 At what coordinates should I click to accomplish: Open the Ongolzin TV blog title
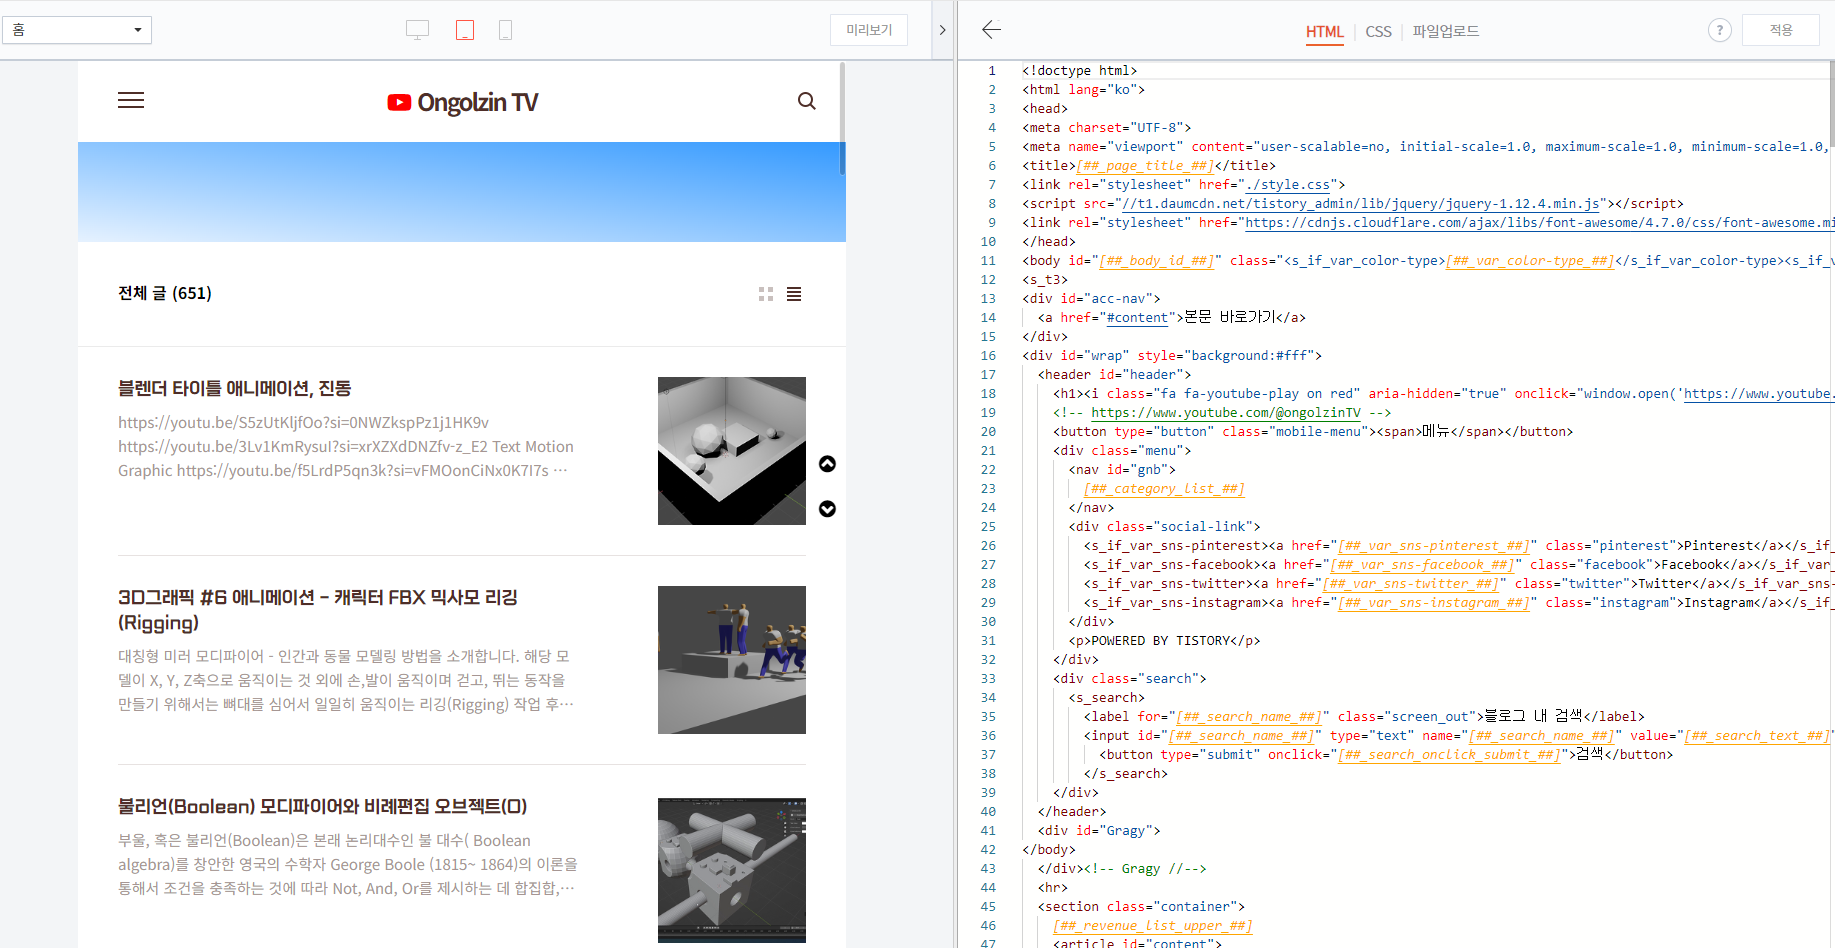(x=477, y=102)
